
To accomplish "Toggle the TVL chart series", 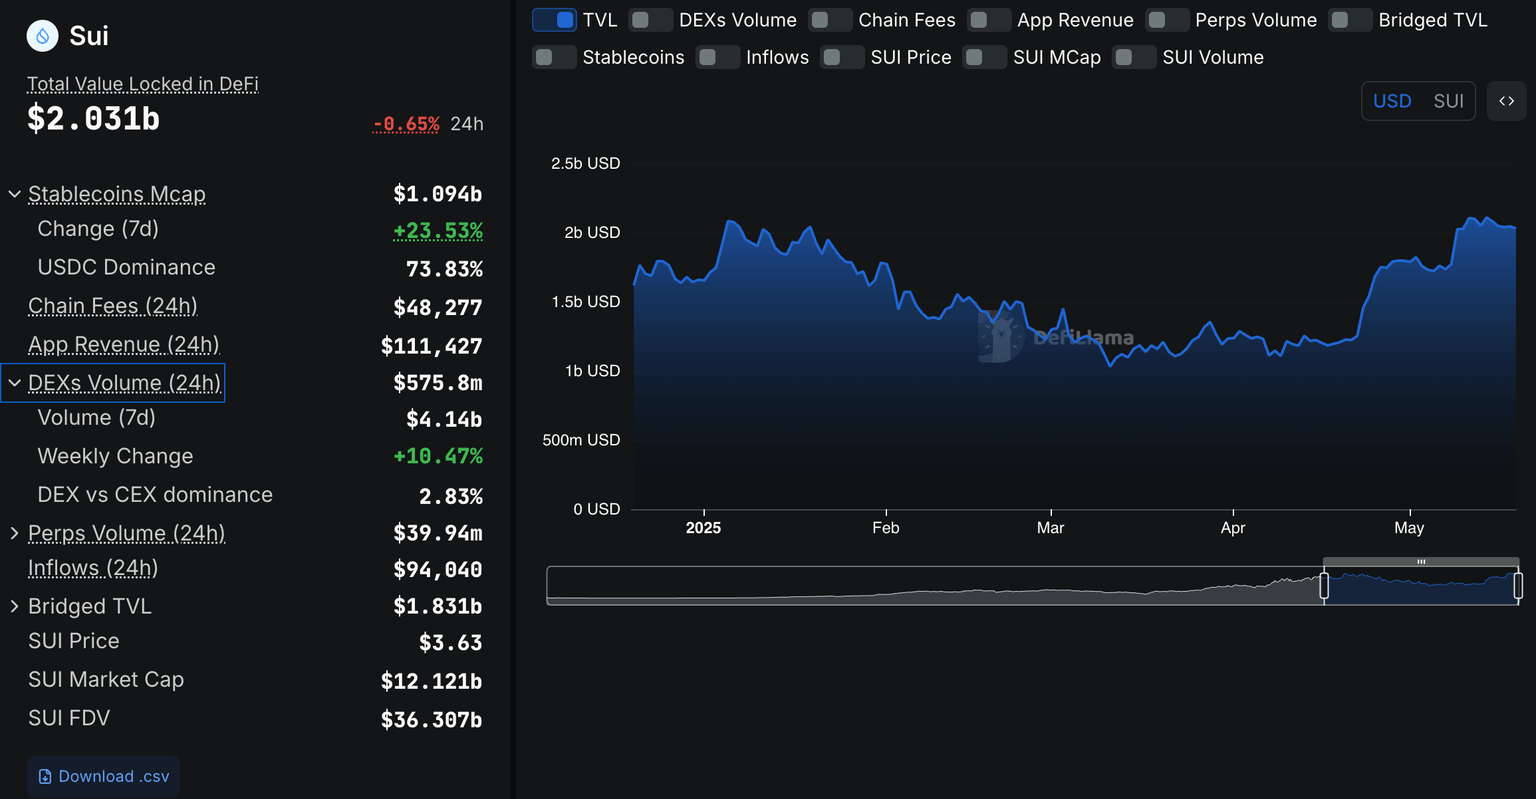I will click(555, 20).
